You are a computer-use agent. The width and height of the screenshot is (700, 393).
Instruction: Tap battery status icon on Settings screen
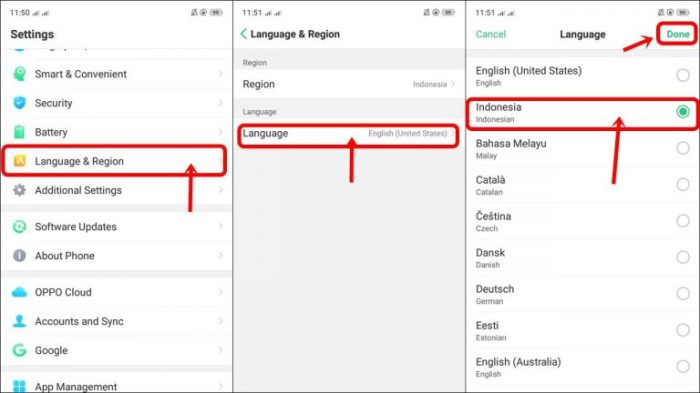tap(216, 13)
